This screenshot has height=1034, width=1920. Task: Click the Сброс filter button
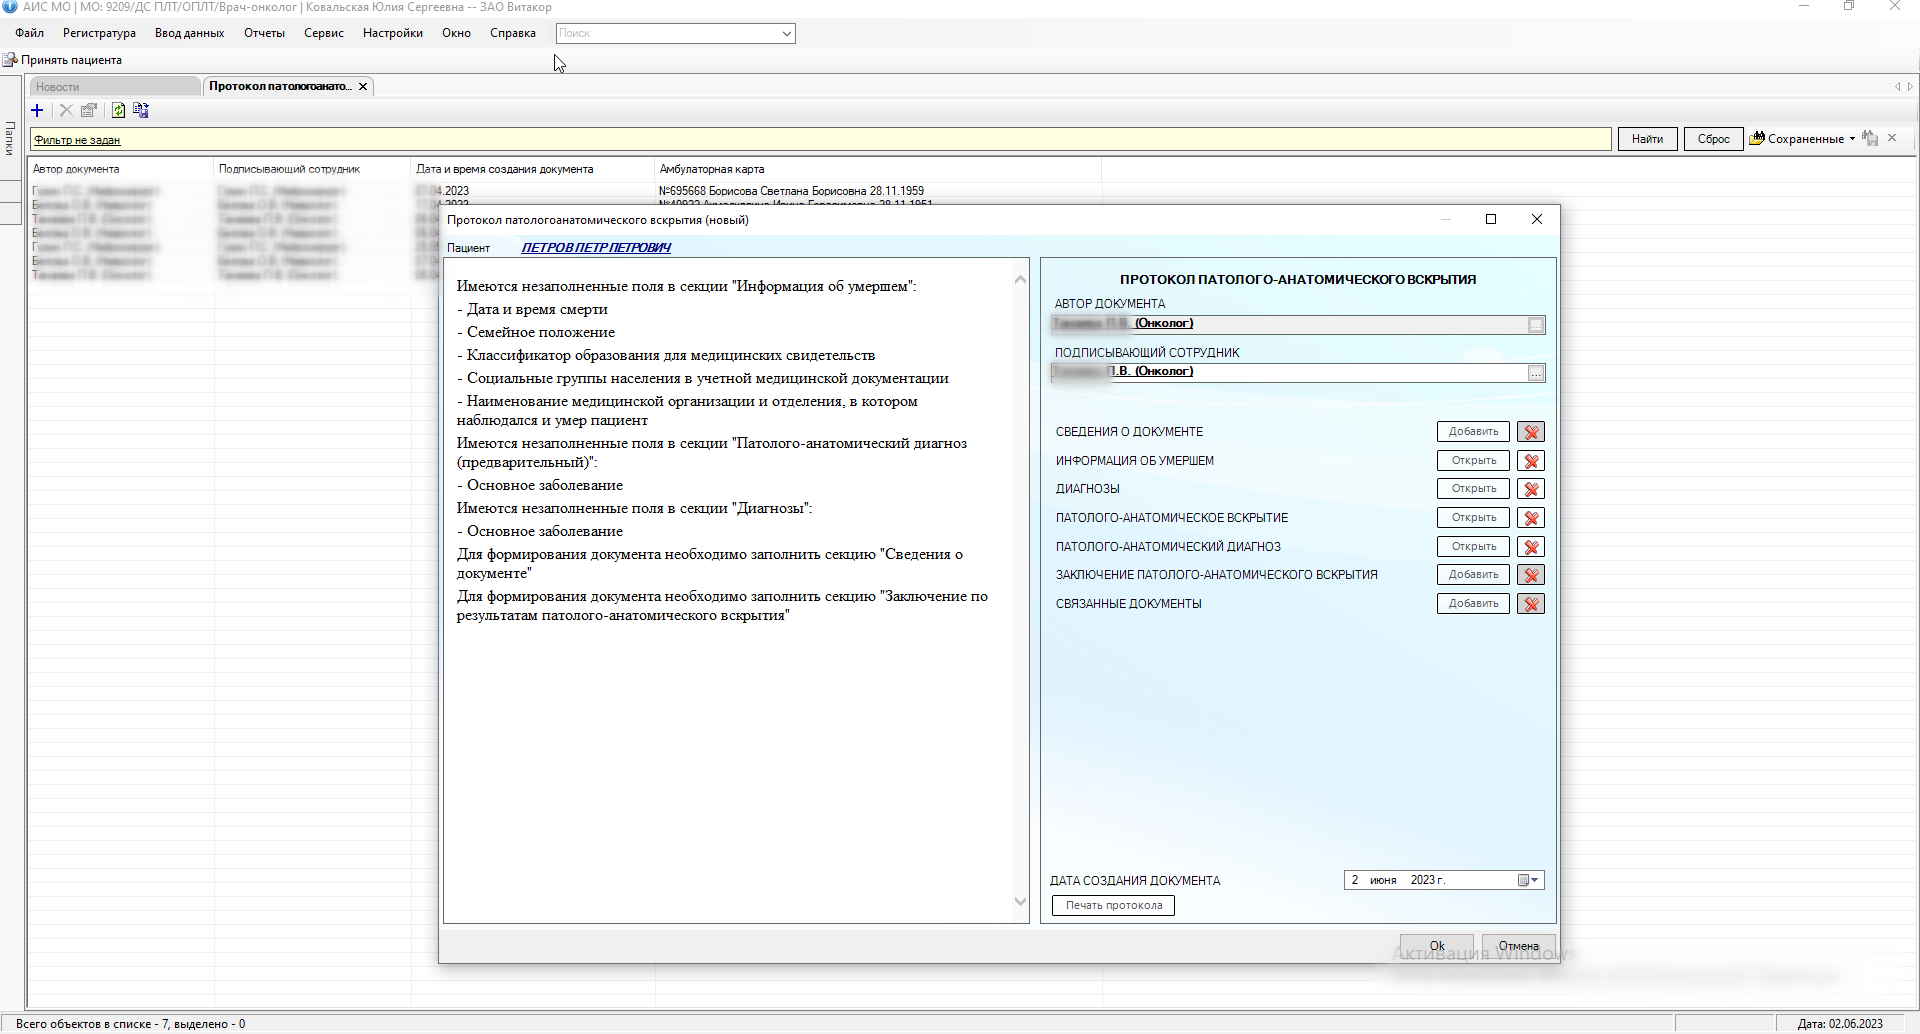[x=1713, y=139]
